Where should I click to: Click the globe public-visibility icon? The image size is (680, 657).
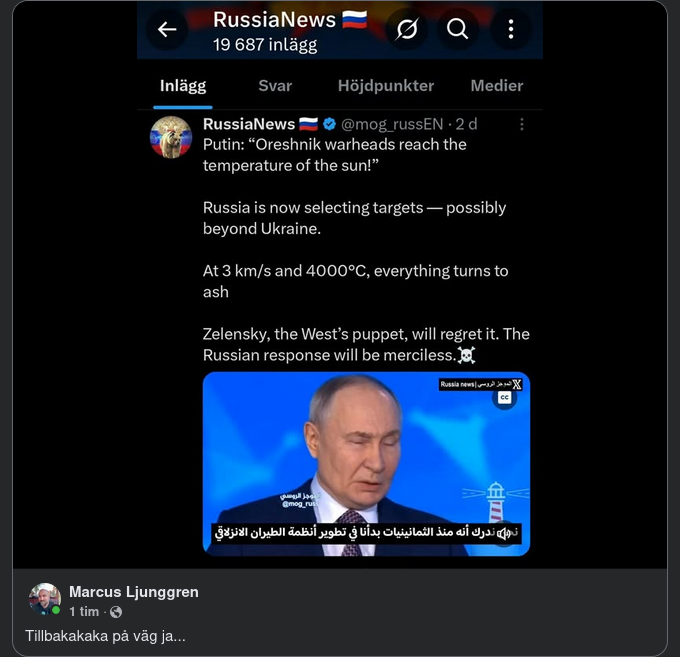pos(116,612)
